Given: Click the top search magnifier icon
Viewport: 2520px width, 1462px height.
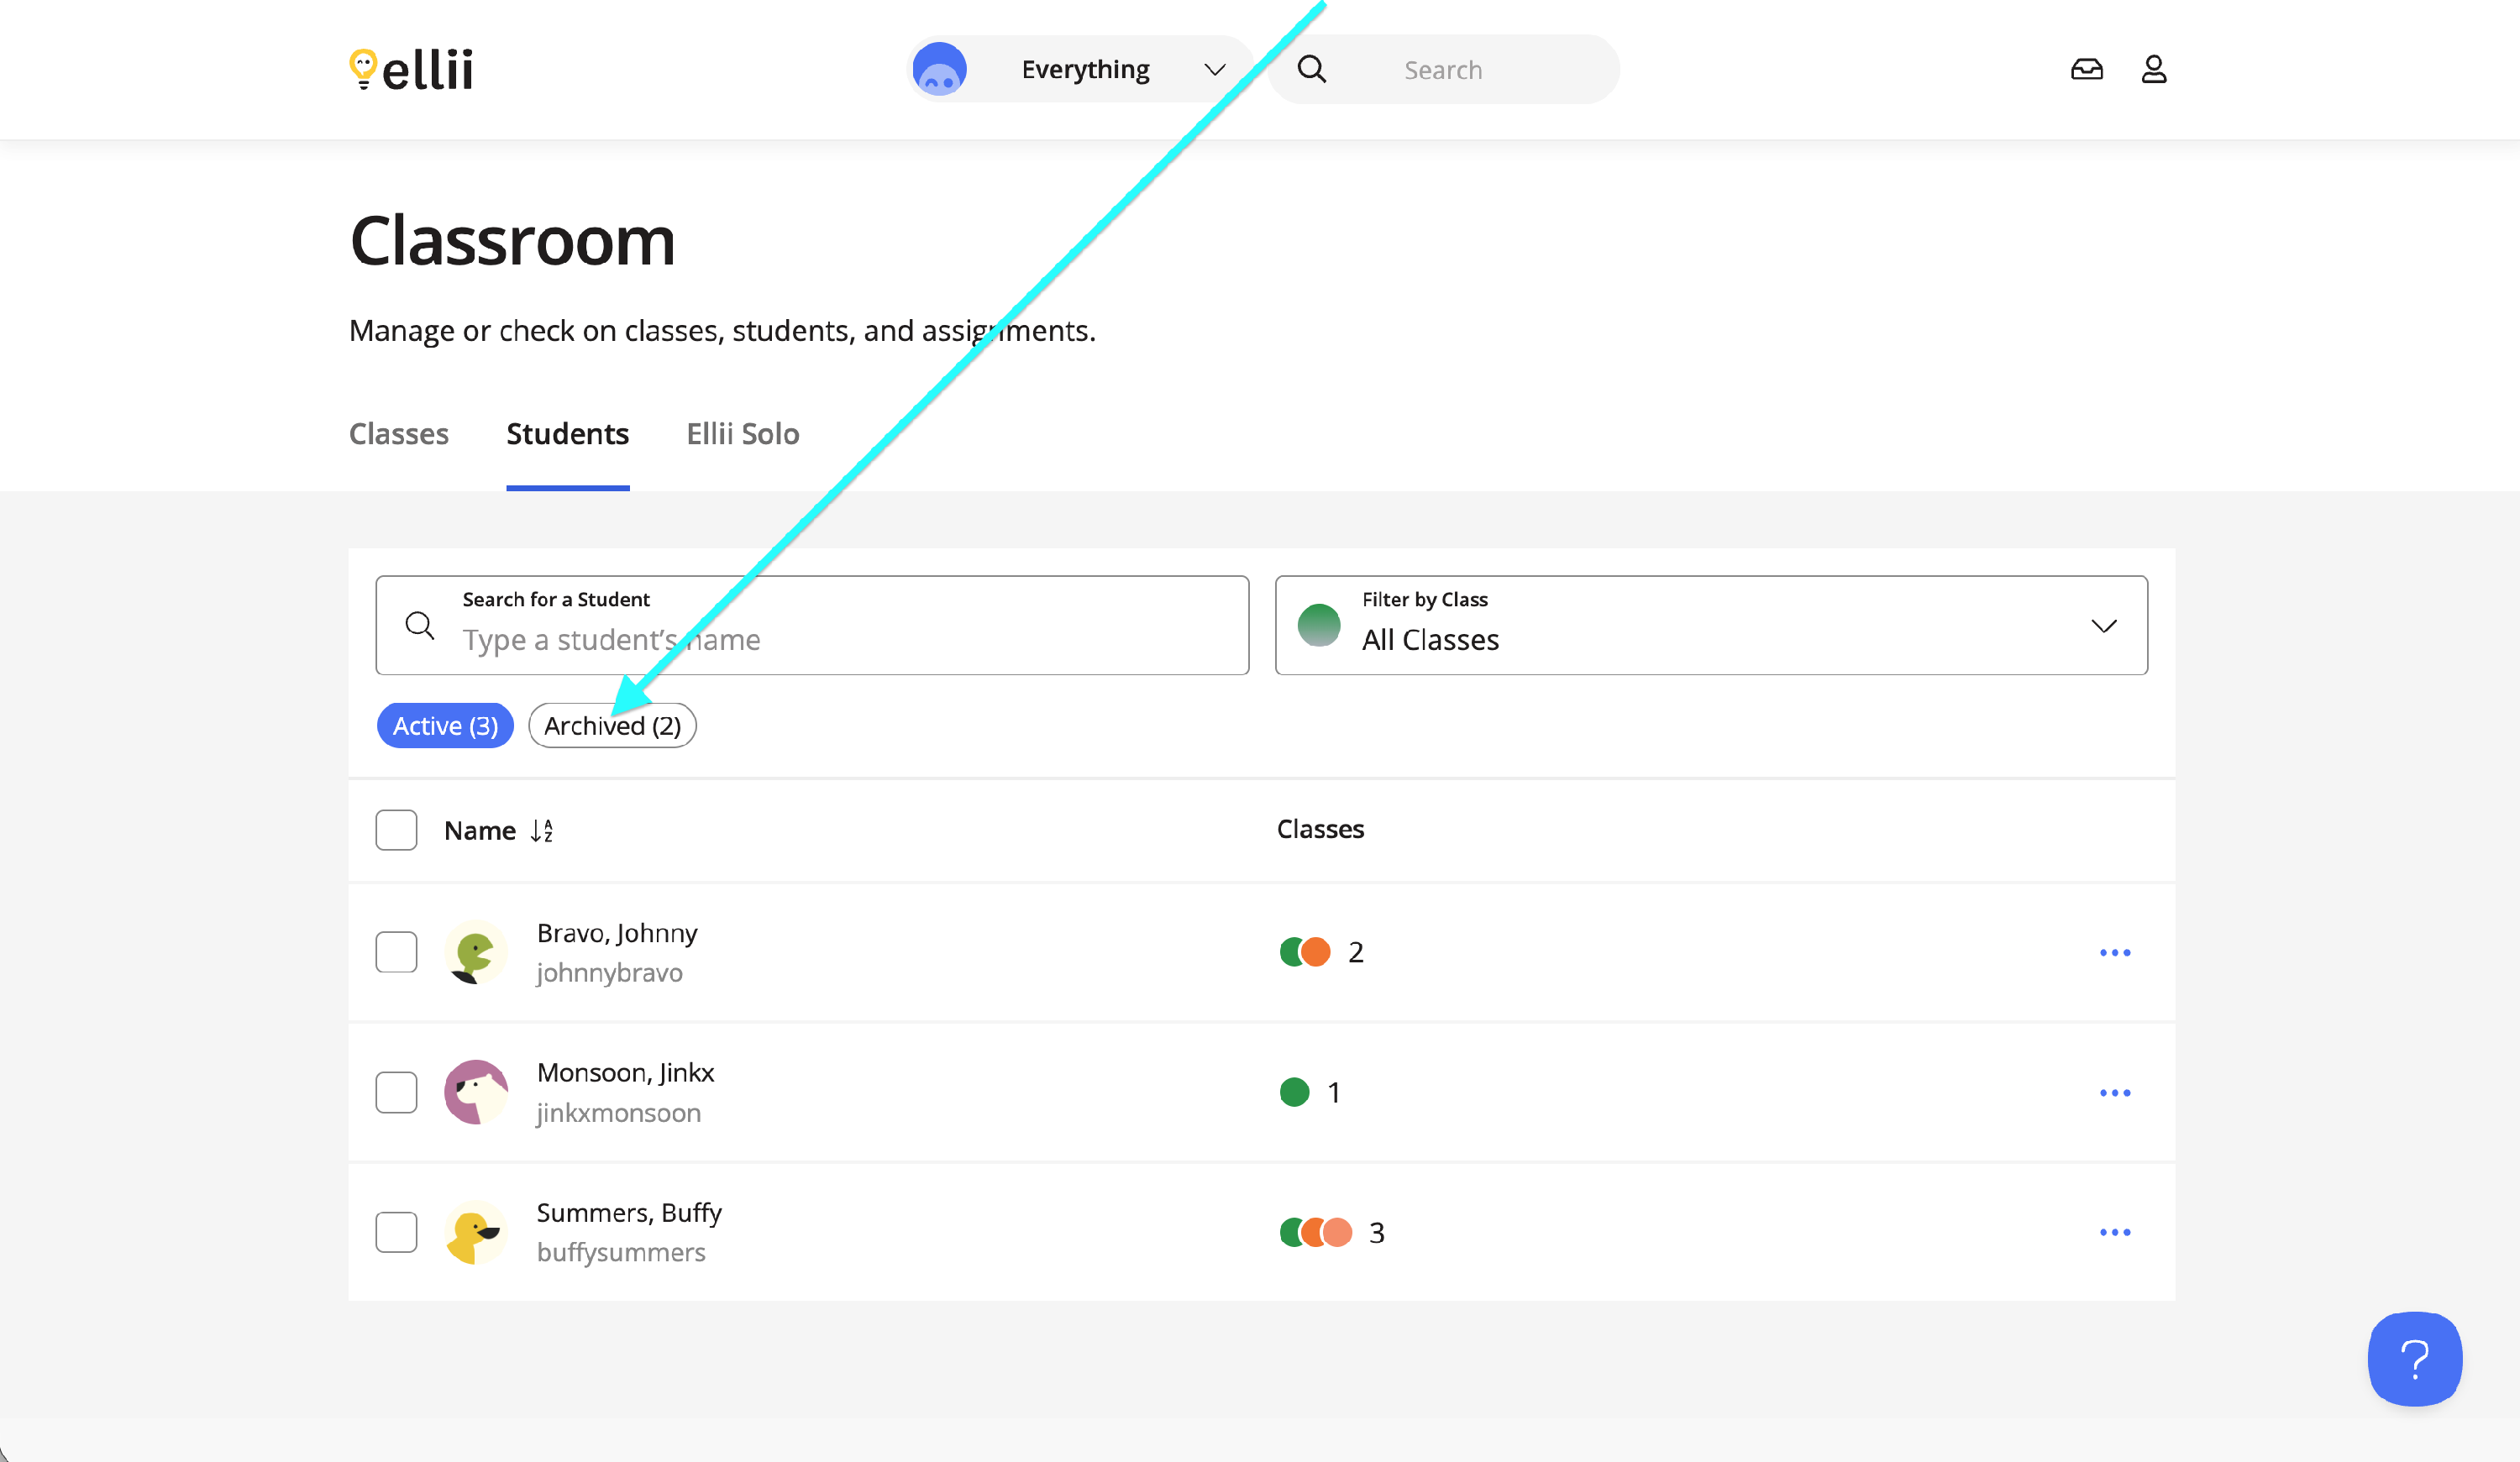Looking at the screenshot, I should [1311, 69].
